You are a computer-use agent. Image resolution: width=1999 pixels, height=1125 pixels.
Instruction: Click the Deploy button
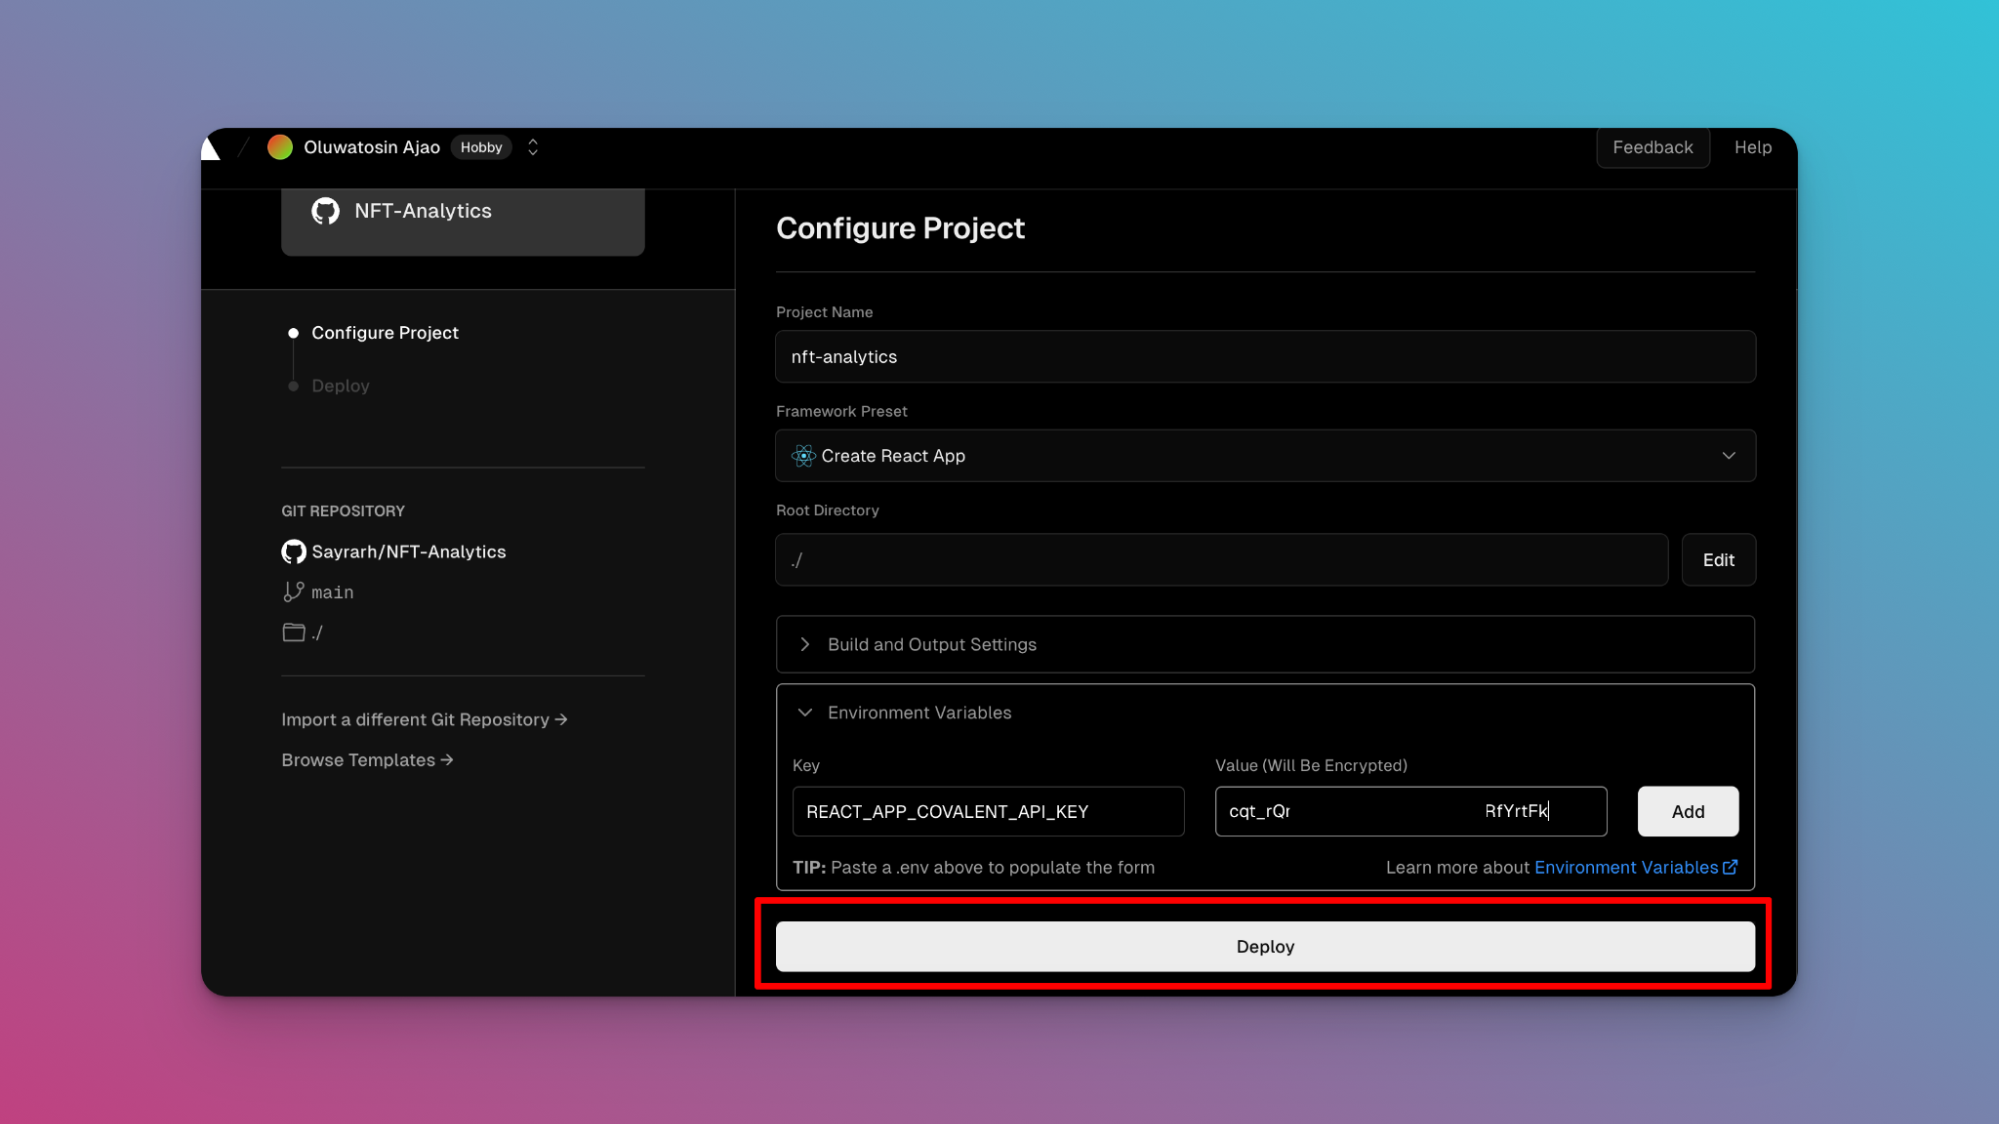pyautogui.click(x=1265, y=947)
